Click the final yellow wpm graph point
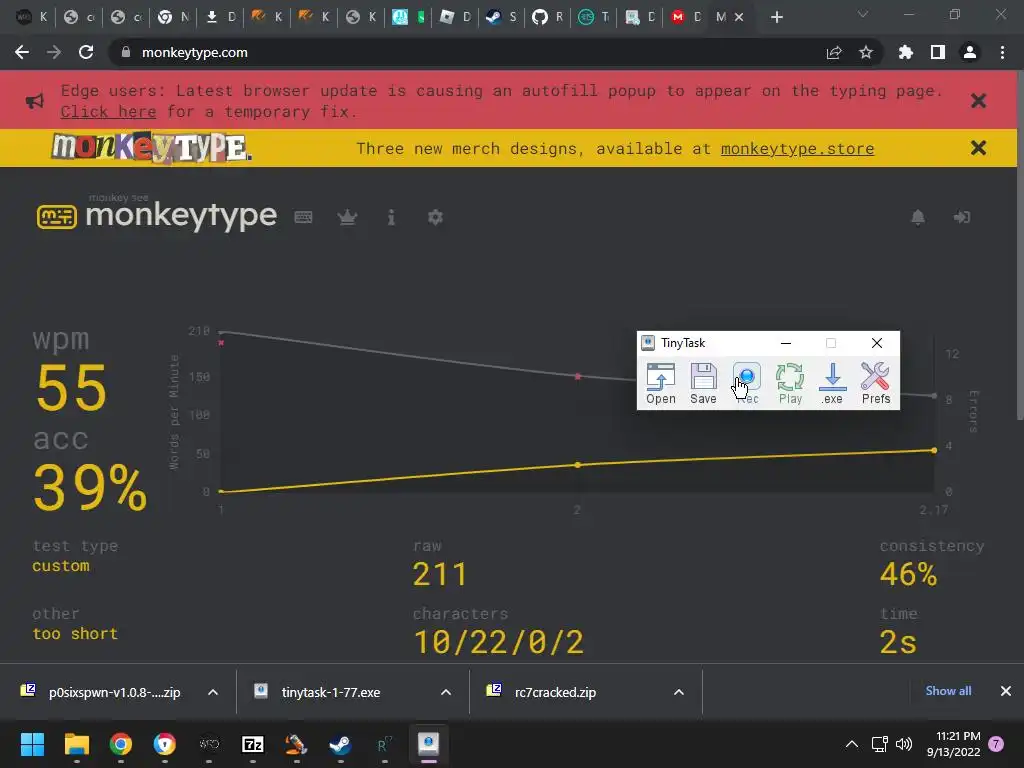The height and width of the screenshot is (768, 1024). click(934, 450)
